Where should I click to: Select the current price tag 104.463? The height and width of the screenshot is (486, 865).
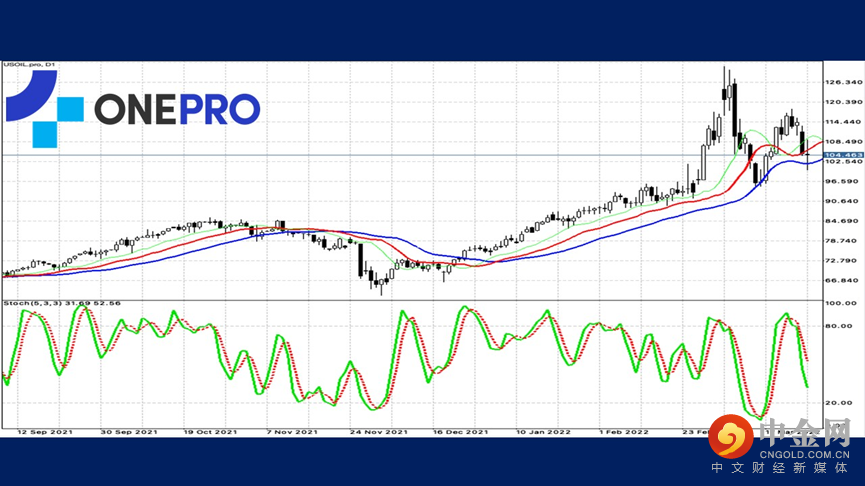click(843, 155)
